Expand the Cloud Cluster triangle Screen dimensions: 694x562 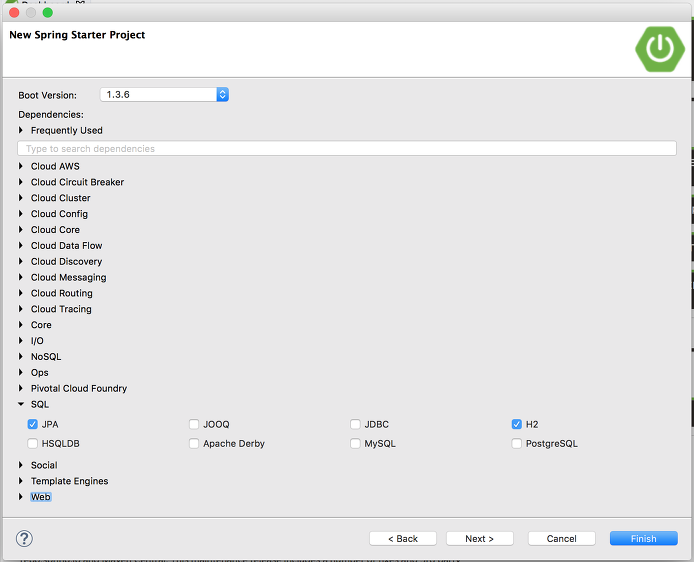(20, 198)
